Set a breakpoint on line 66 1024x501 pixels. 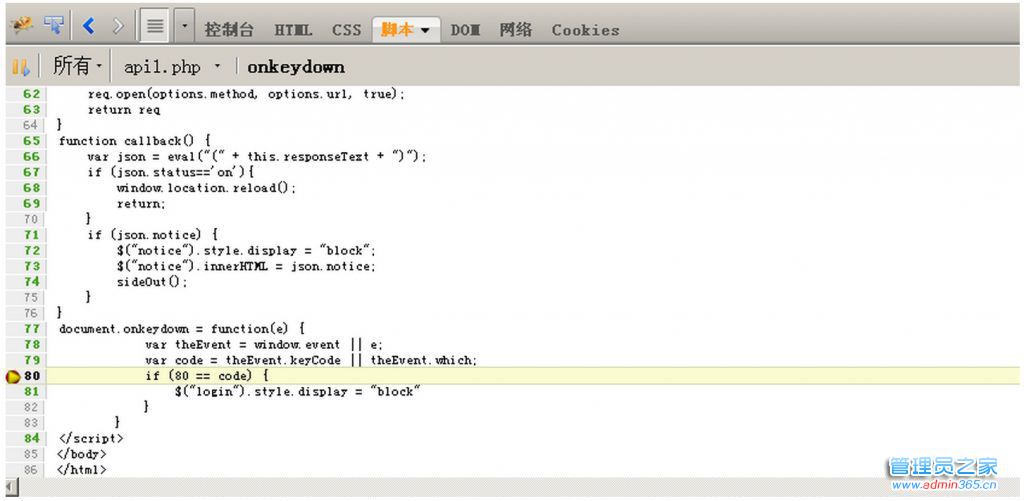point(31,157)
